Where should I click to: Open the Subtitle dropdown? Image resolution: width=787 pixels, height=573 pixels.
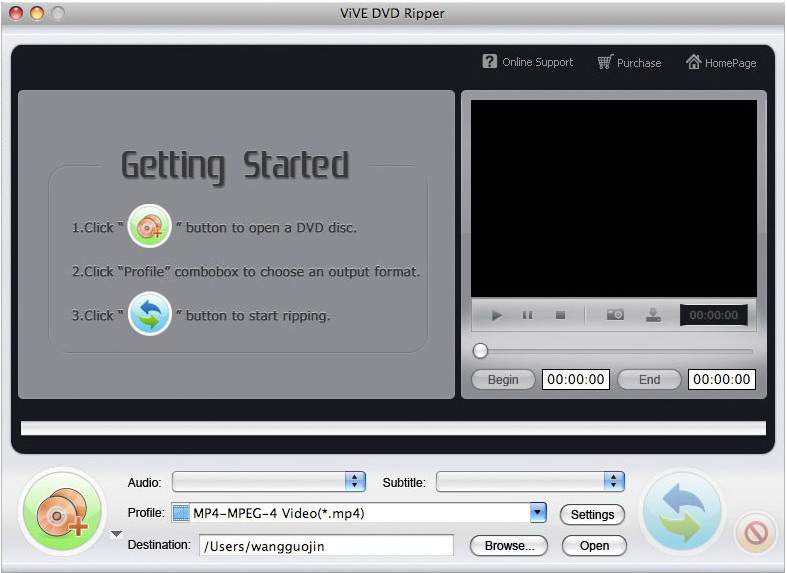[x=531, y=482]
